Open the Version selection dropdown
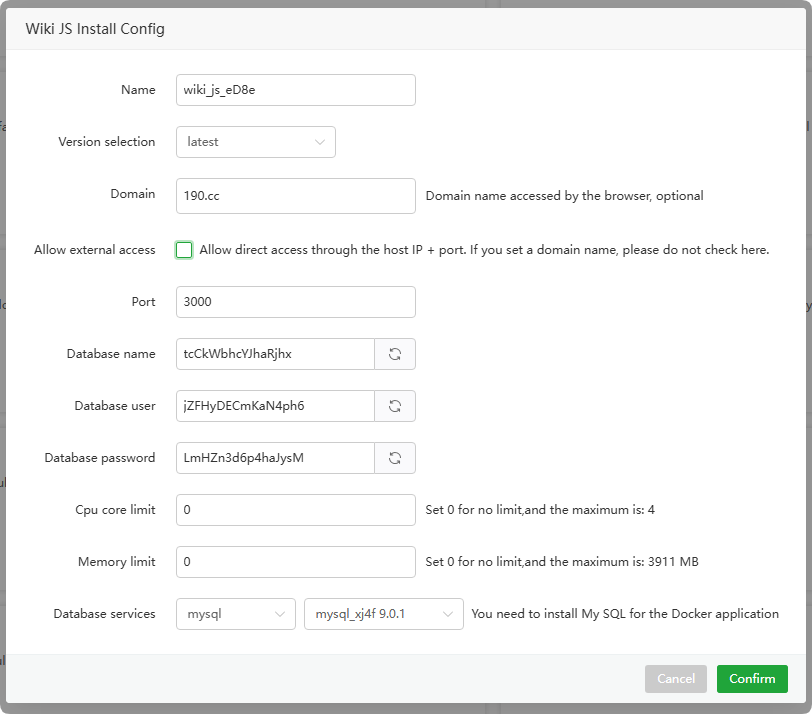 pos(255,142)
